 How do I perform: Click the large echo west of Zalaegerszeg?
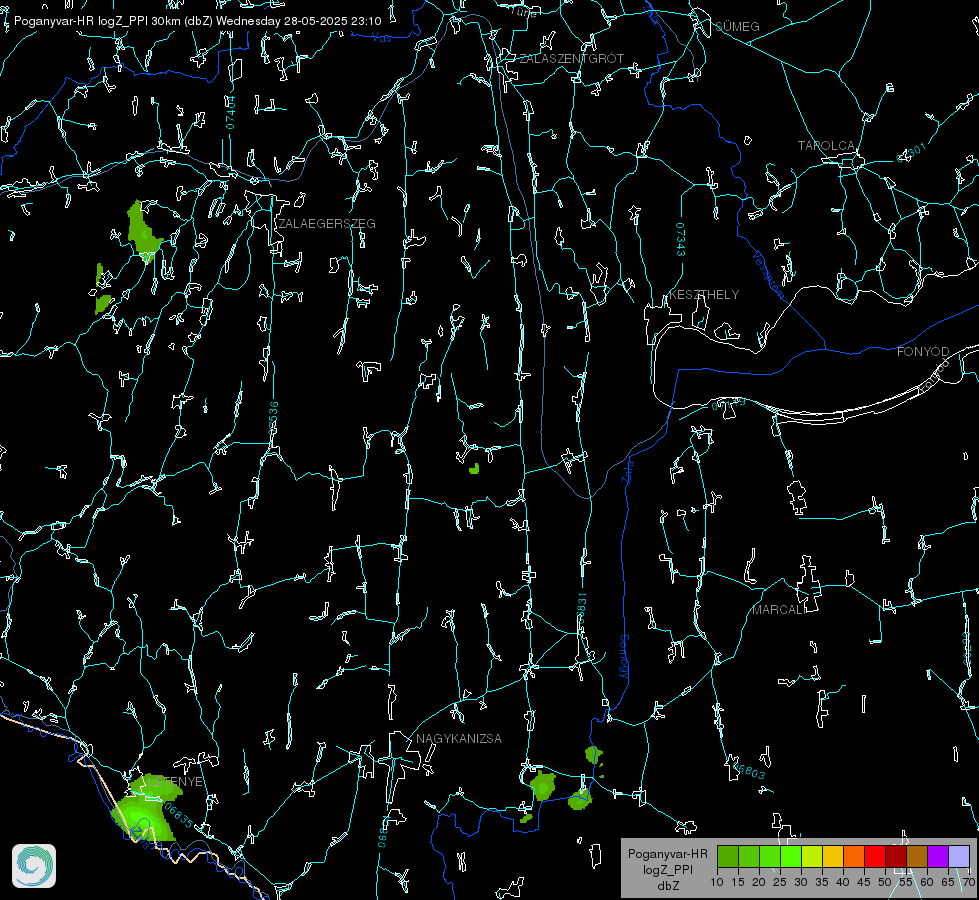[144, 230]
